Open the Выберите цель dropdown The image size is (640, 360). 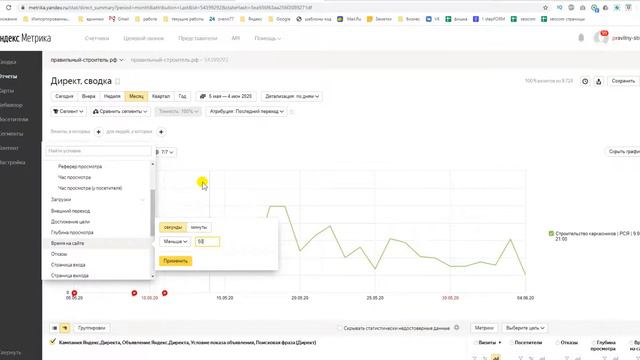[x=525, y=328]
